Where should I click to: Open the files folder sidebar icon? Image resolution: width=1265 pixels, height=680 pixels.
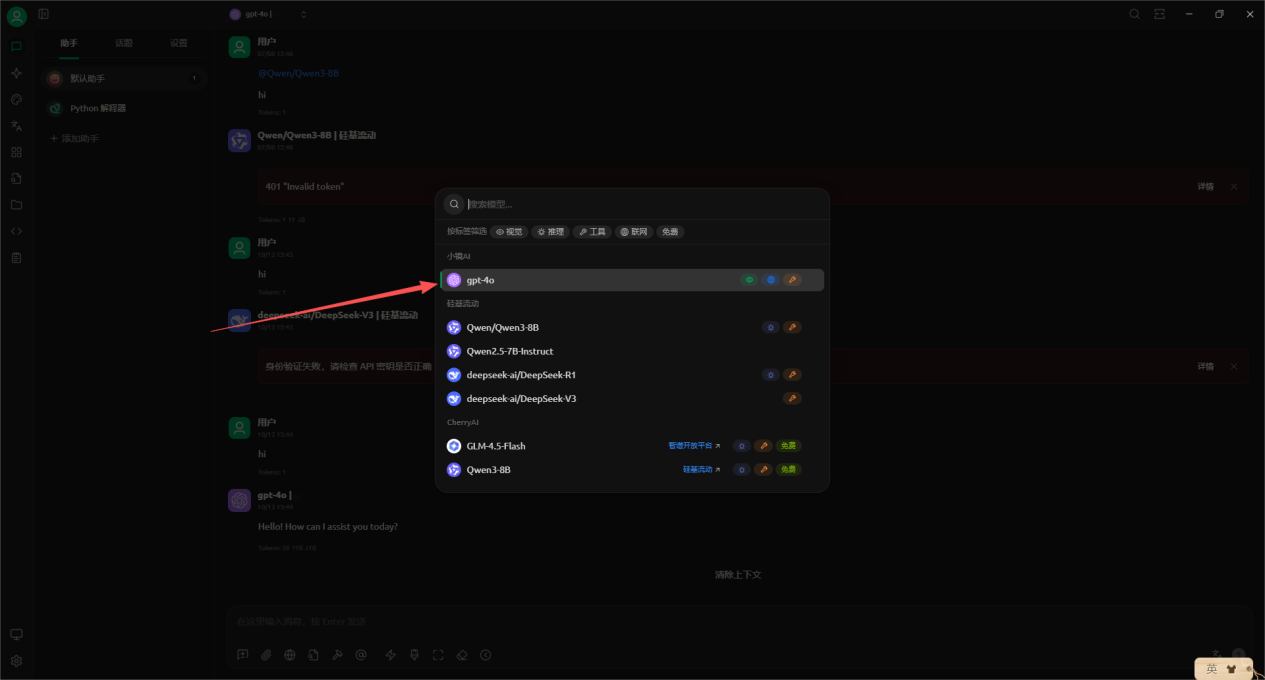click(16, 205)
